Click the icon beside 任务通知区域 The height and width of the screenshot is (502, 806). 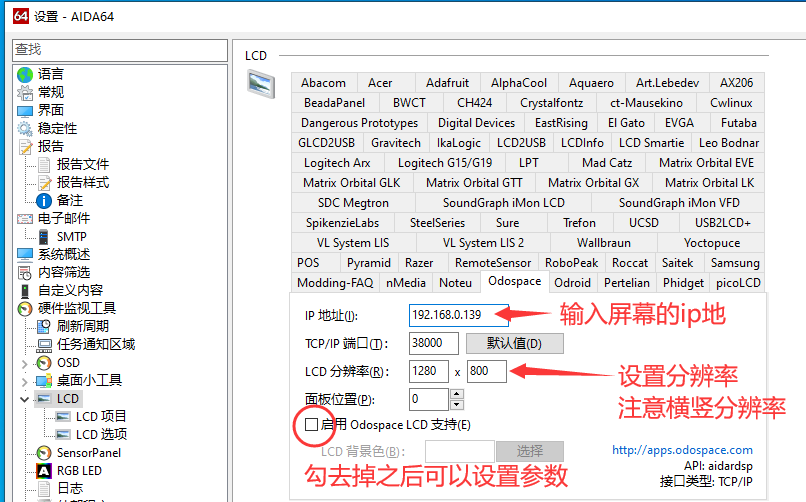(x=44, y=345)
